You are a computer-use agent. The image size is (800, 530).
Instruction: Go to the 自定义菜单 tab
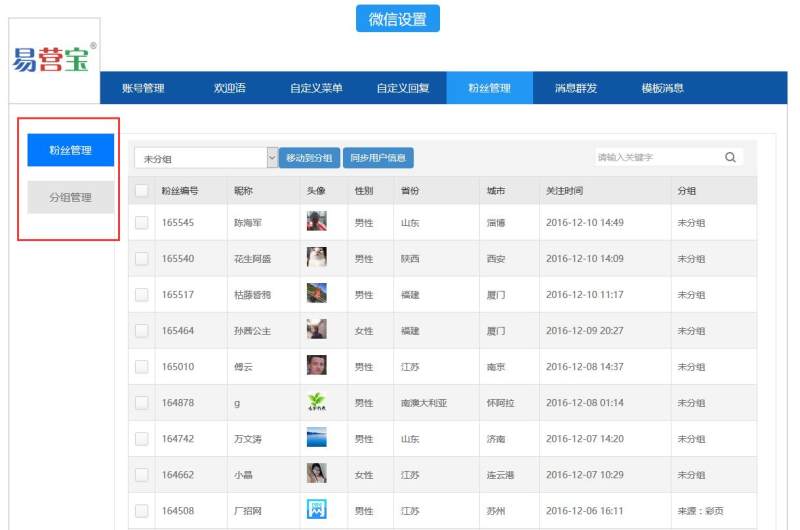tap(316, 88)
